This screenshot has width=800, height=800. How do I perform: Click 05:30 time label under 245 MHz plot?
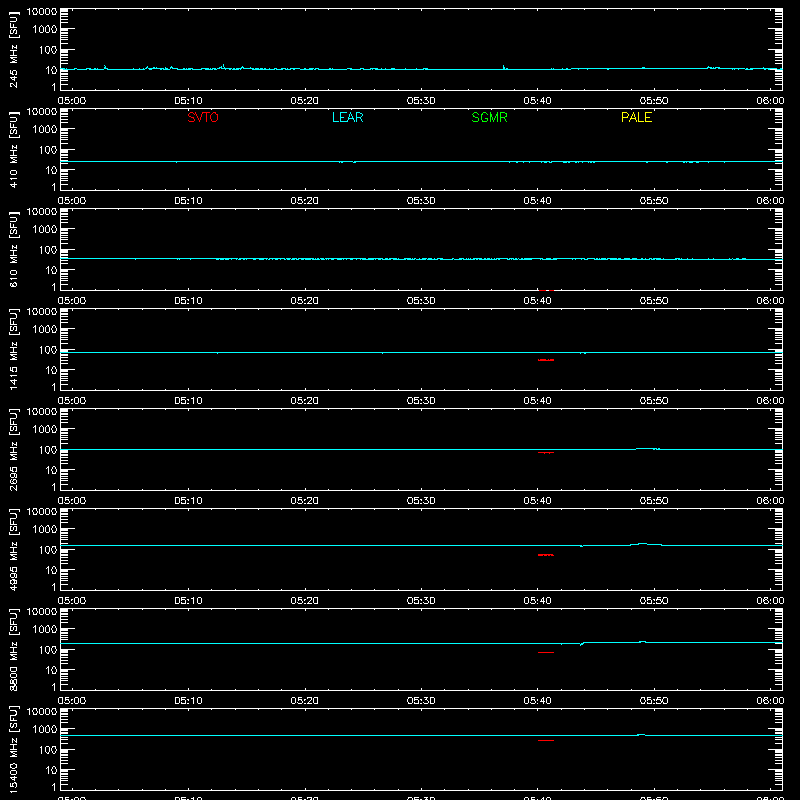421,101
